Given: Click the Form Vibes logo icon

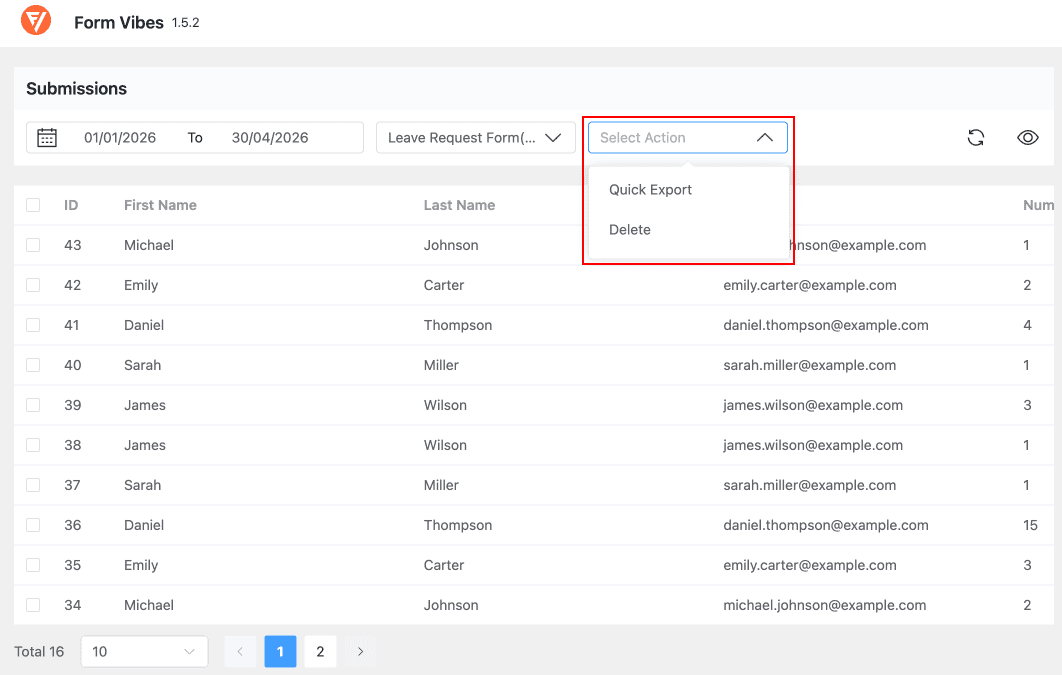Looking at the screenshot, I should (x=36, y=20).
